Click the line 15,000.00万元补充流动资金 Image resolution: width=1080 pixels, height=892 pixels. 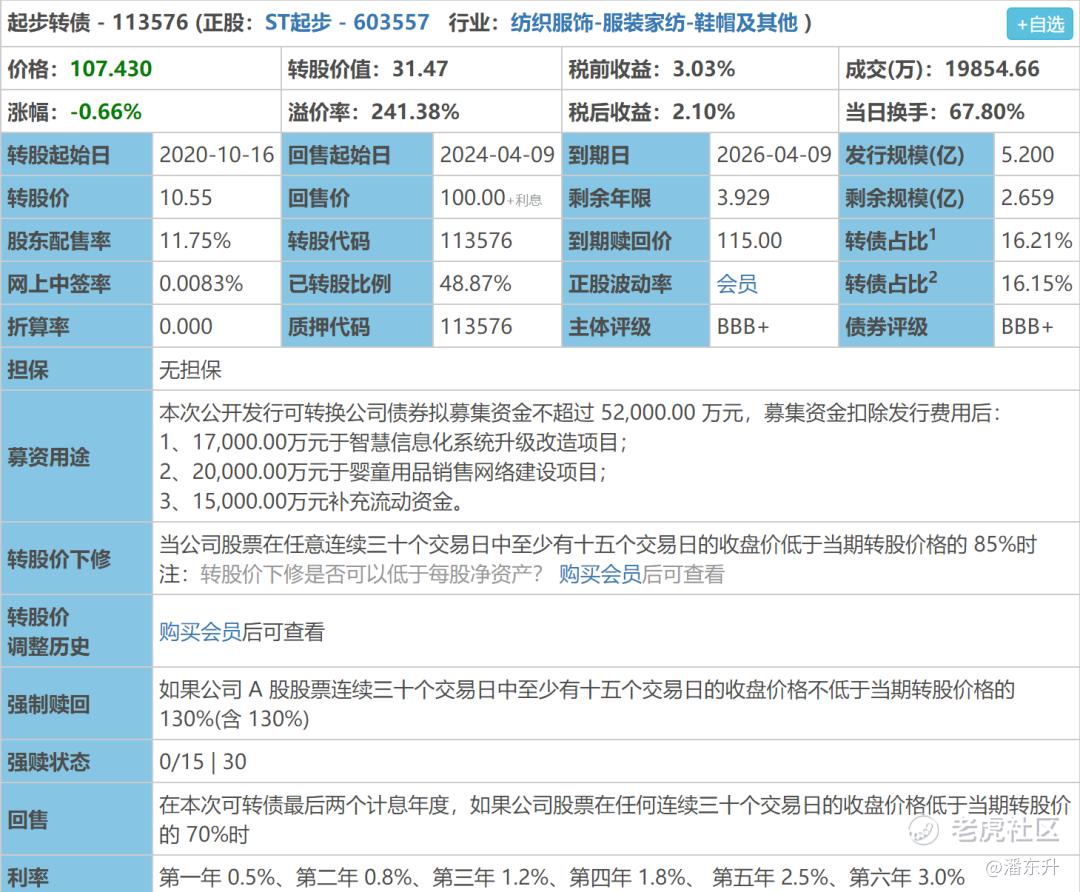point(311,501)
